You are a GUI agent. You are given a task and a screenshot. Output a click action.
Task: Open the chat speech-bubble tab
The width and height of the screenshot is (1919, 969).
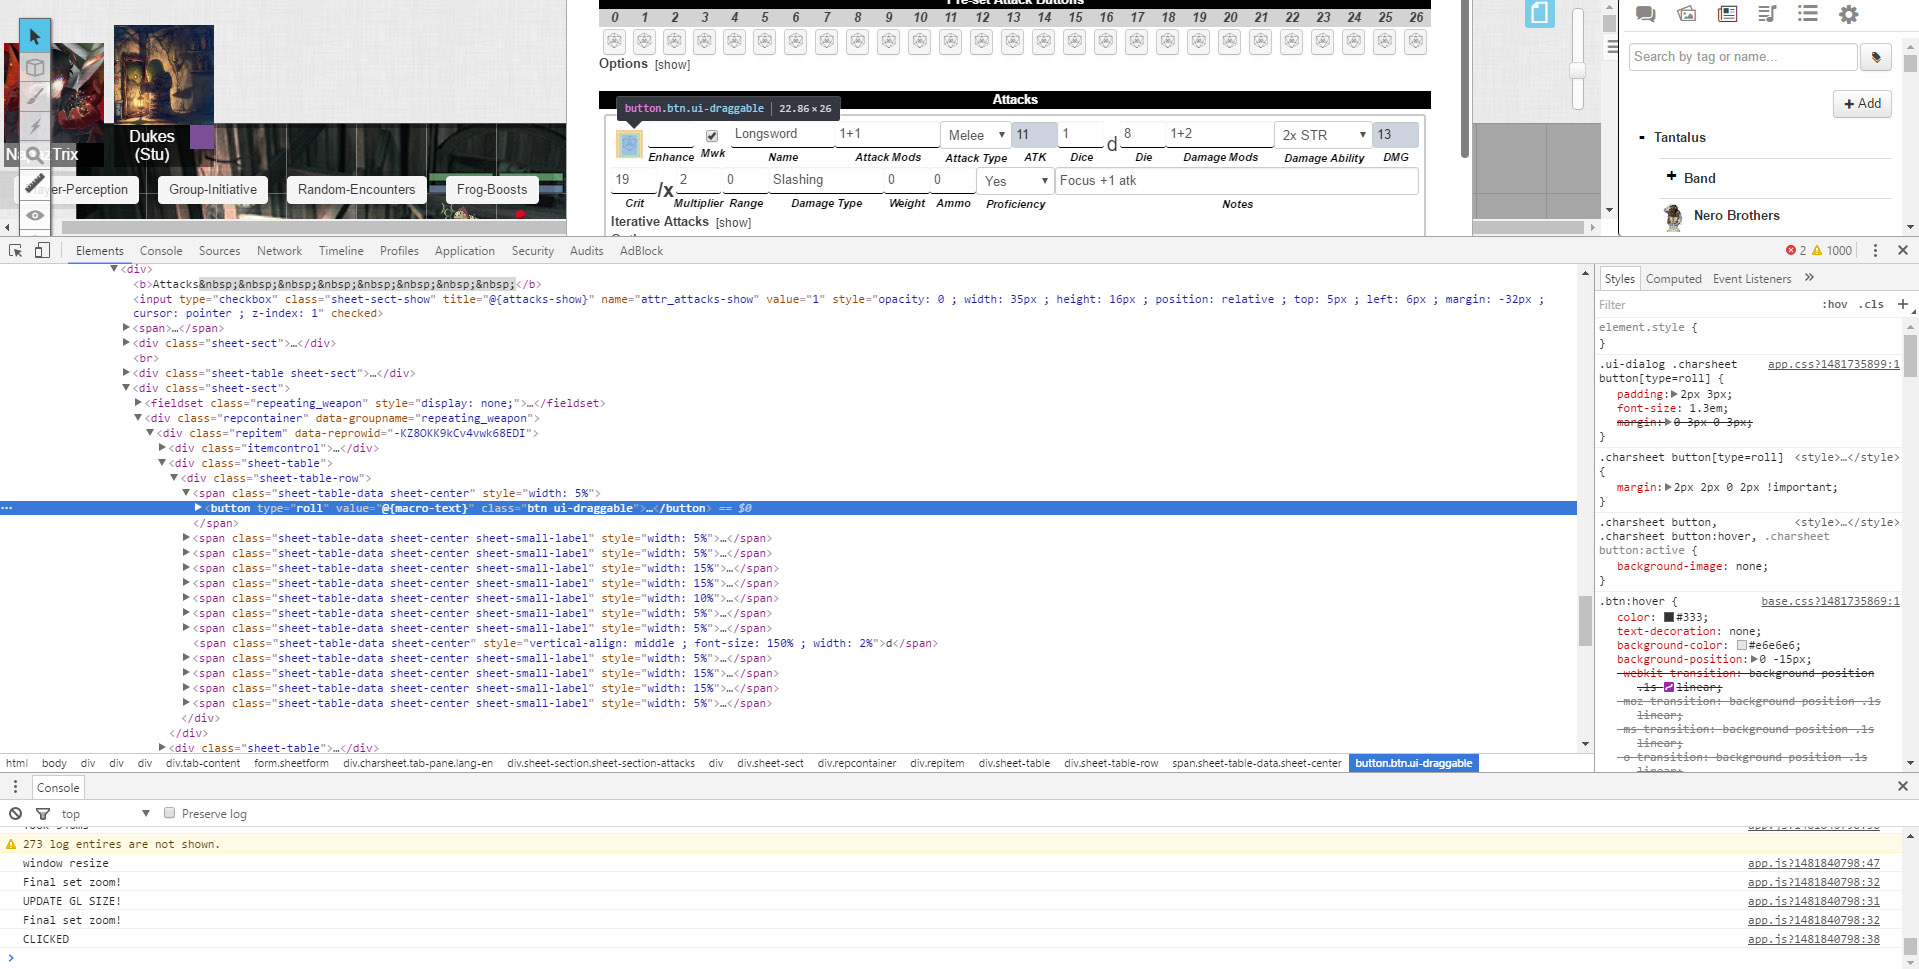1645,14
